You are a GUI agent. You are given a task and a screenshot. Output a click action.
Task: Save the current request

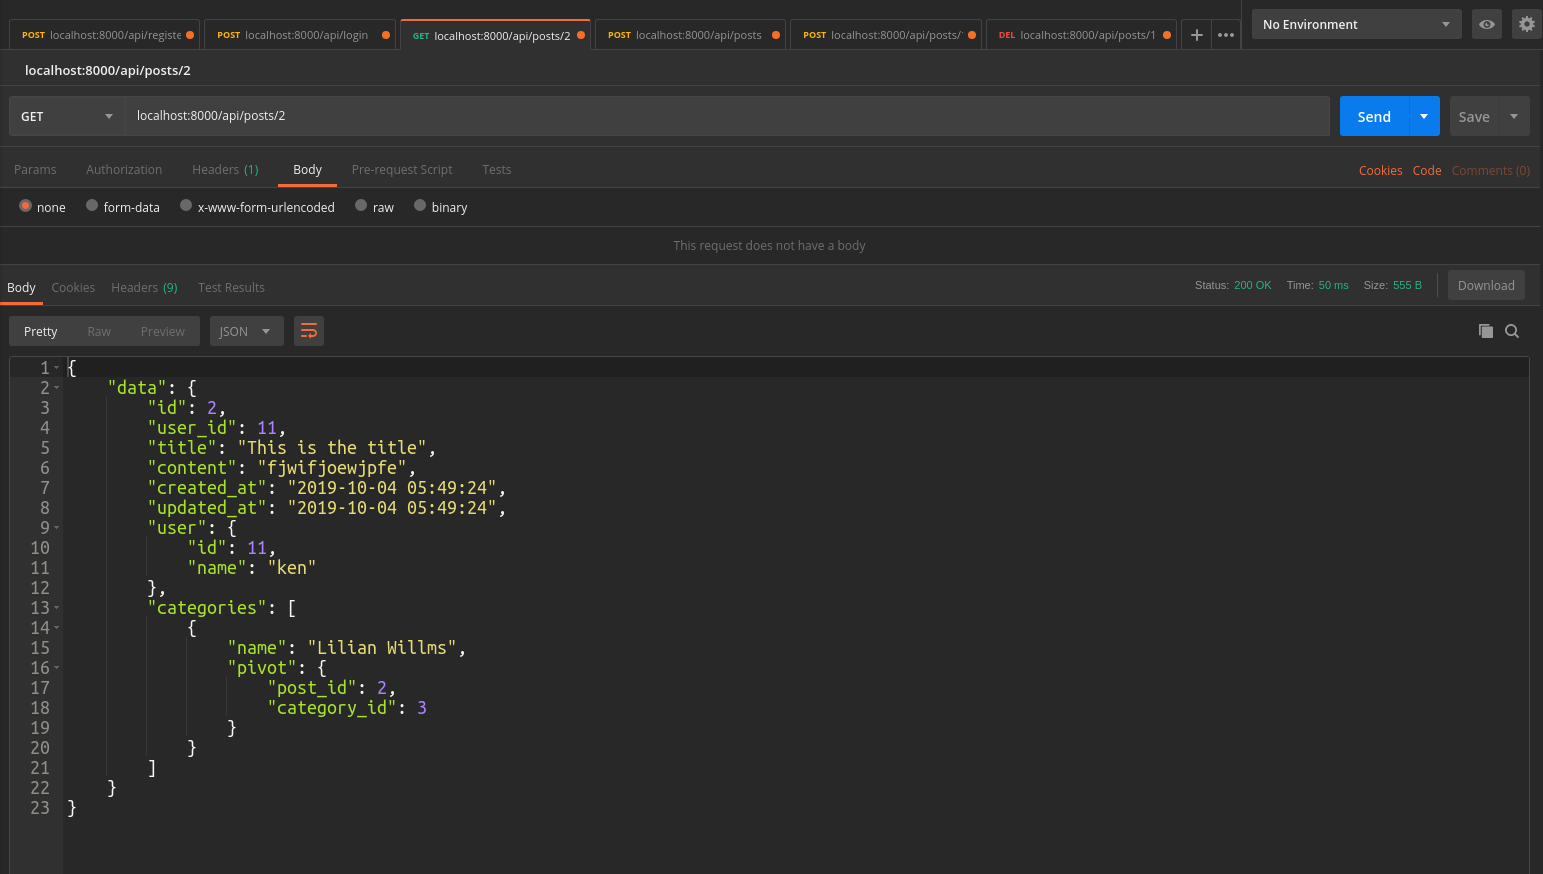[x=1474, y=116]
